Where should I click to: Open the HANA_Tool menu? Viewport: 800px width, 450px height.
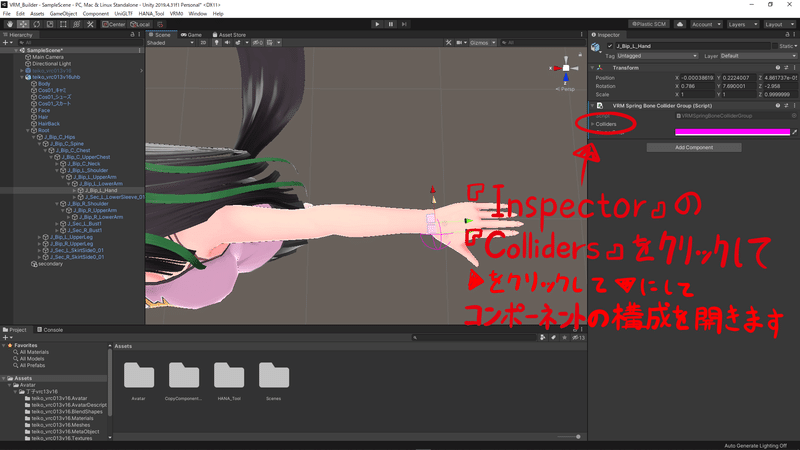(x=151, y=14)
